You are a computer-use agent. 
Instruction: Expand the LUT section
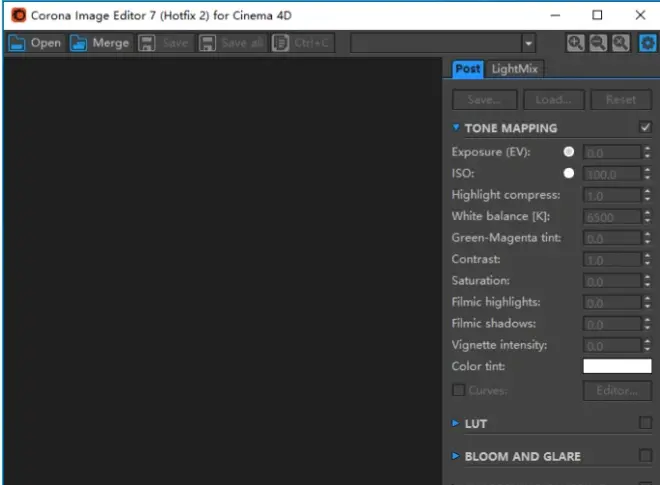tap(456, 424)
